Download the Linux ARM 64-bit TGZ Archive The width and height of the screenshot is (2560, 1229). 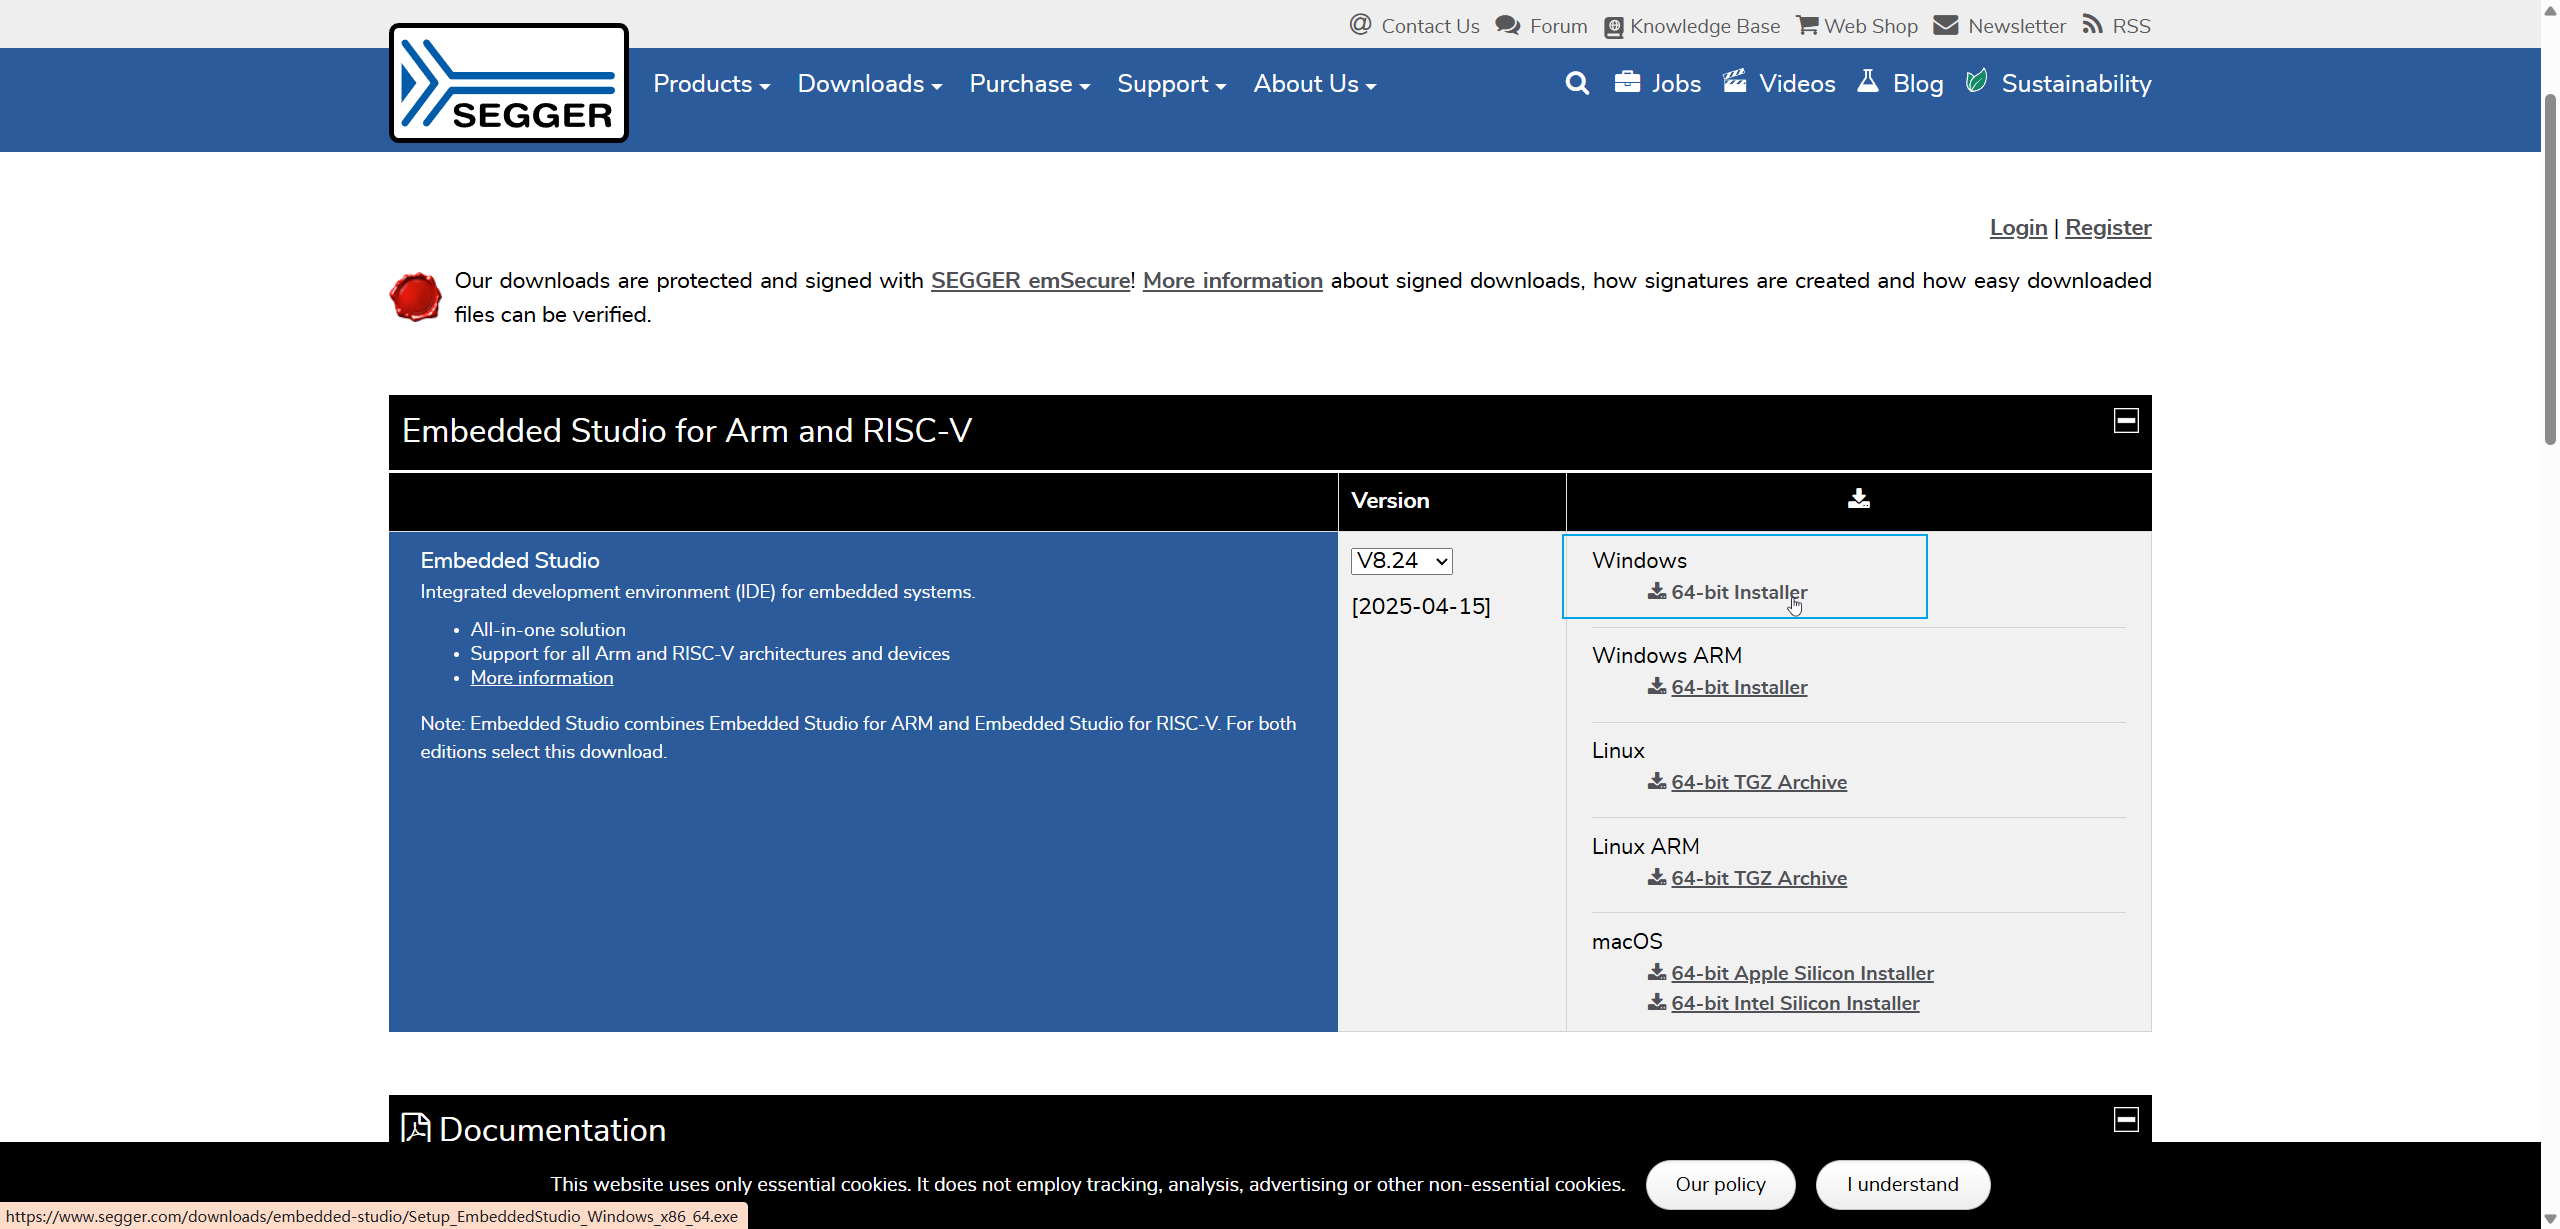[x=1759, y=878]
